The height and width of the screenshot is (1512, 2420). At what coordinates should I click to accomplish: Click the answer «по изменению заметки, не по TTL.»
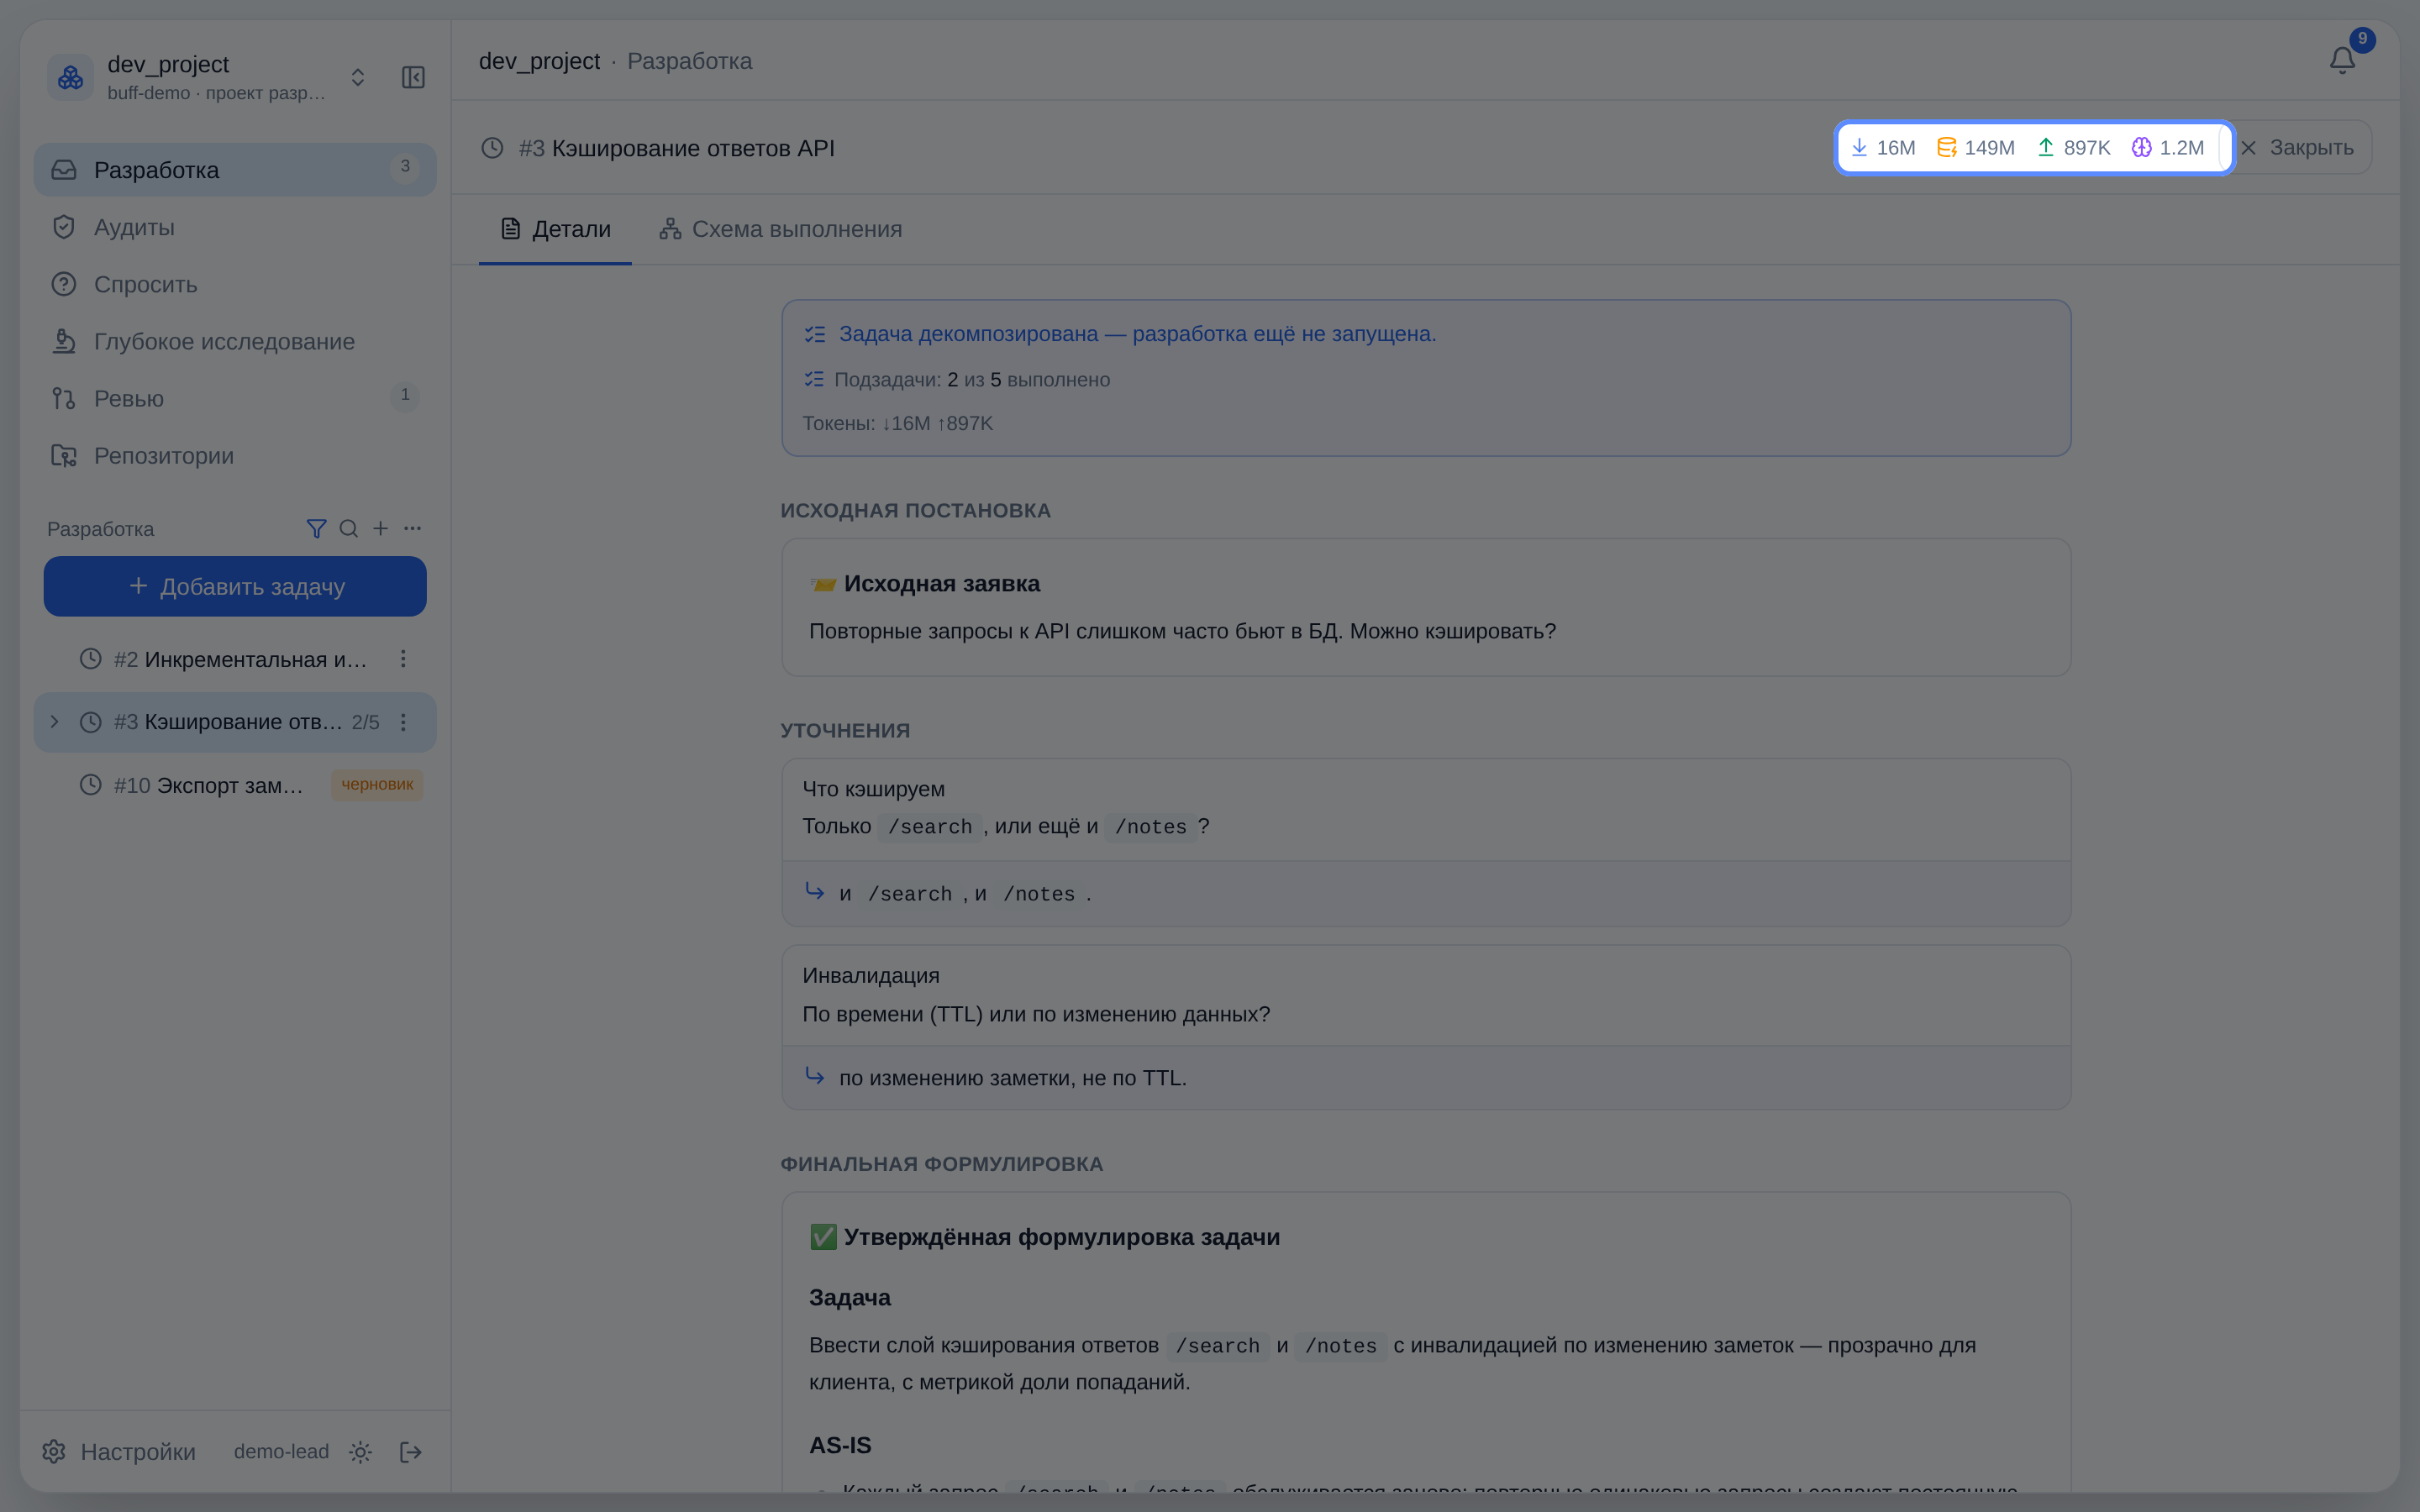[1013, 1078]
